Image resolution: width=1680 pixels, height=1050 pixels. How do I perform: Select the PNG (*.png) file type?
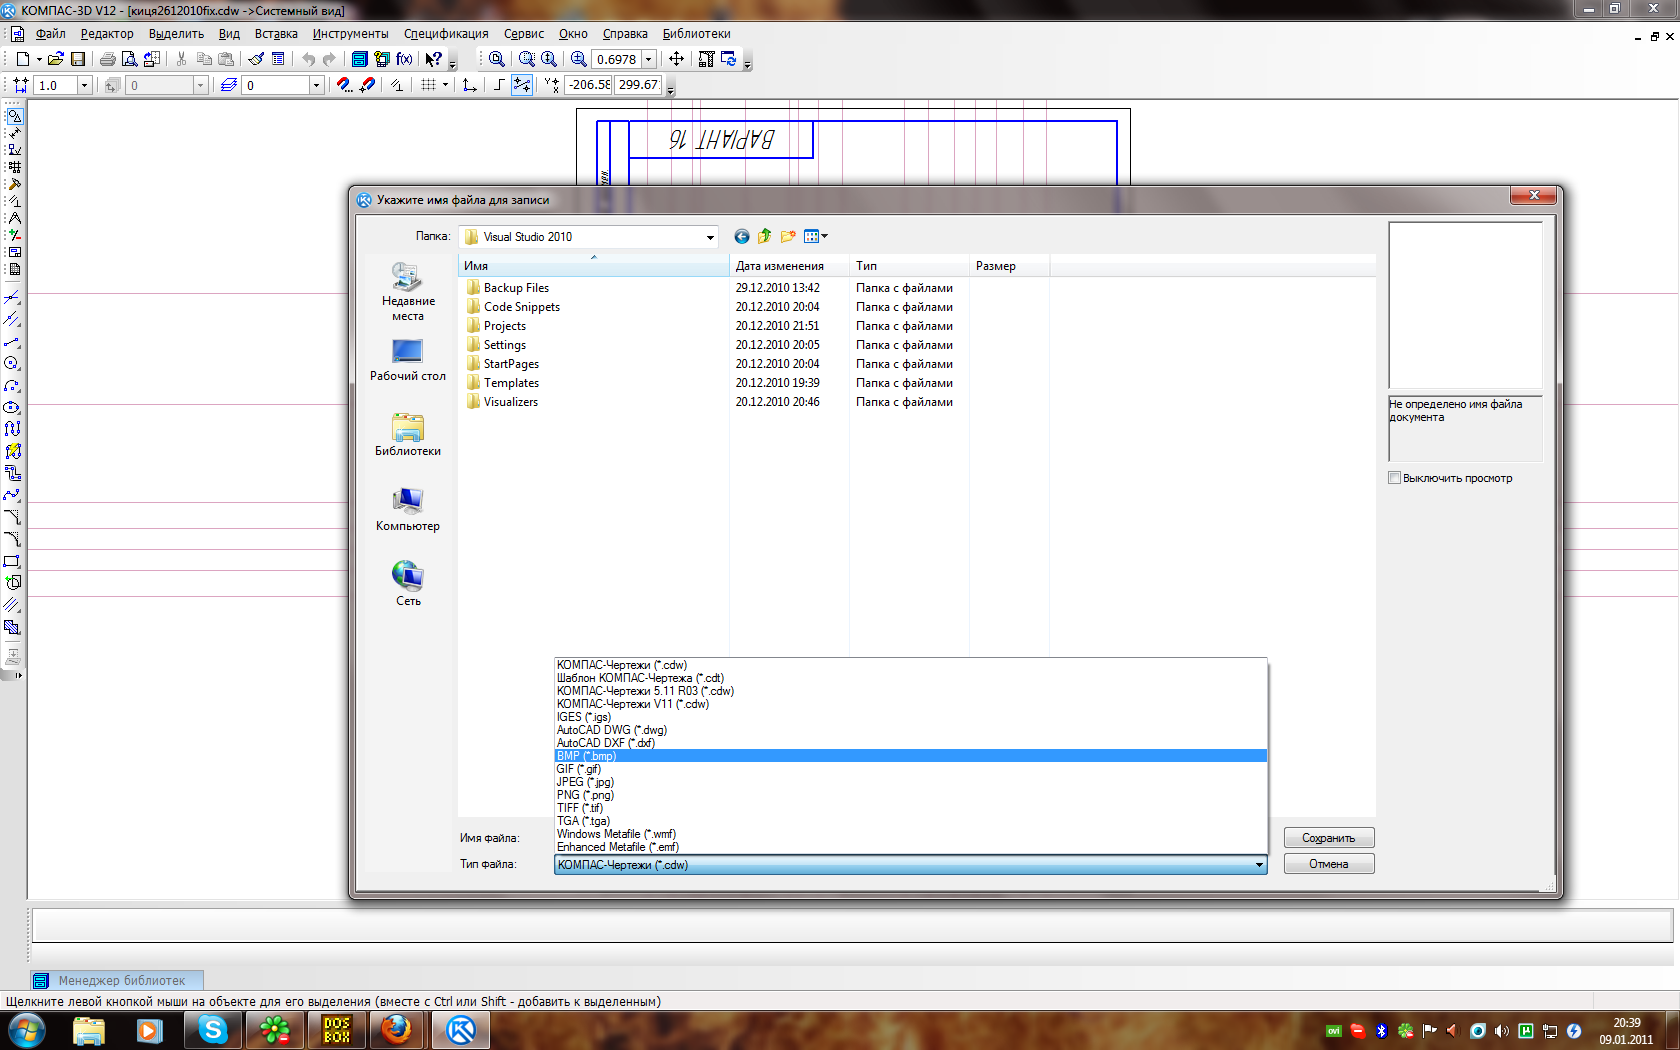pyautogui.click(x=911, y=795)
